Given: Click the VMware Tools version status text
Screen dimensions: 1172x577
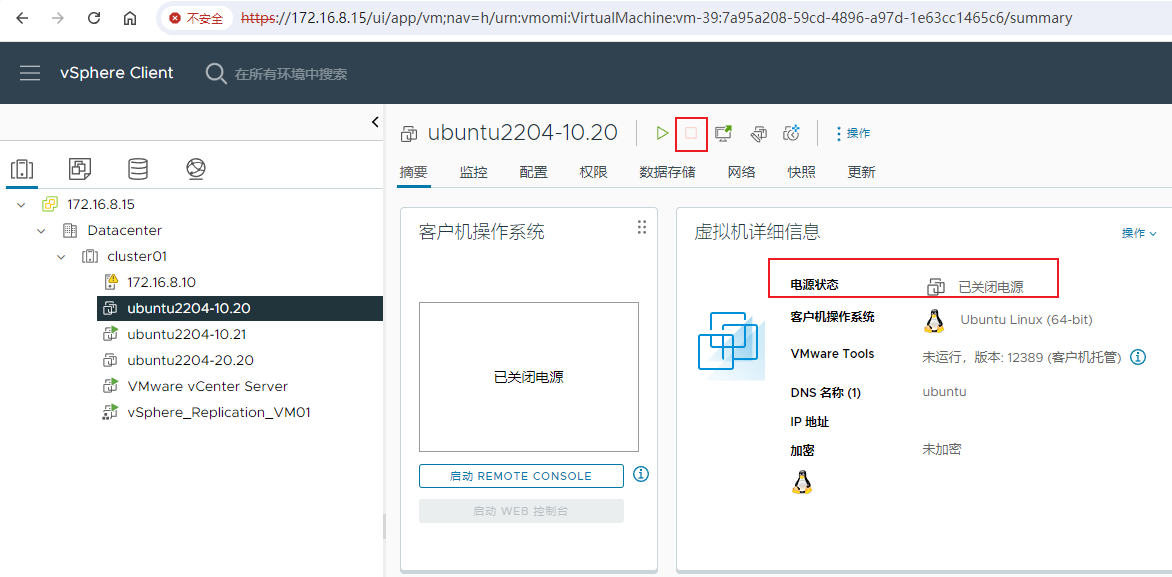Looking at the screenshot, I should pos(1023,358).
